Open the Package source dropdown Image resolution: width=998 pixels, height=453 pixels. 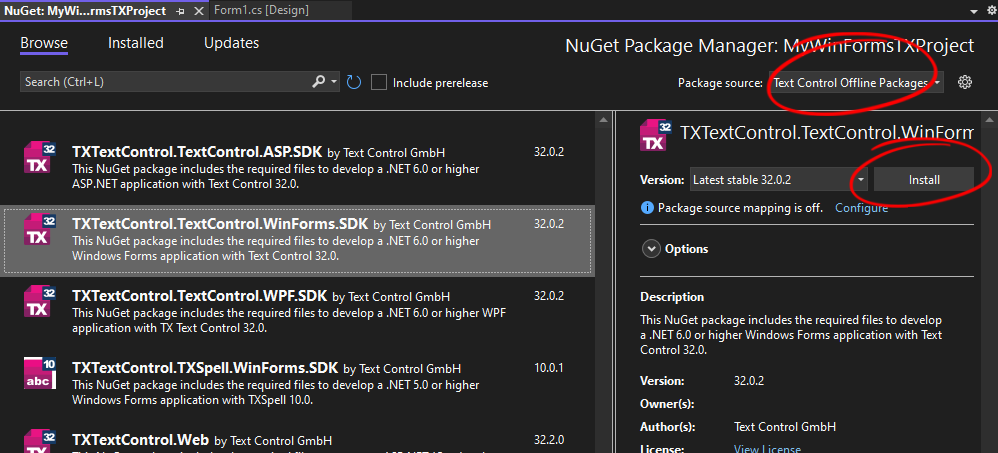coord(855,83)
